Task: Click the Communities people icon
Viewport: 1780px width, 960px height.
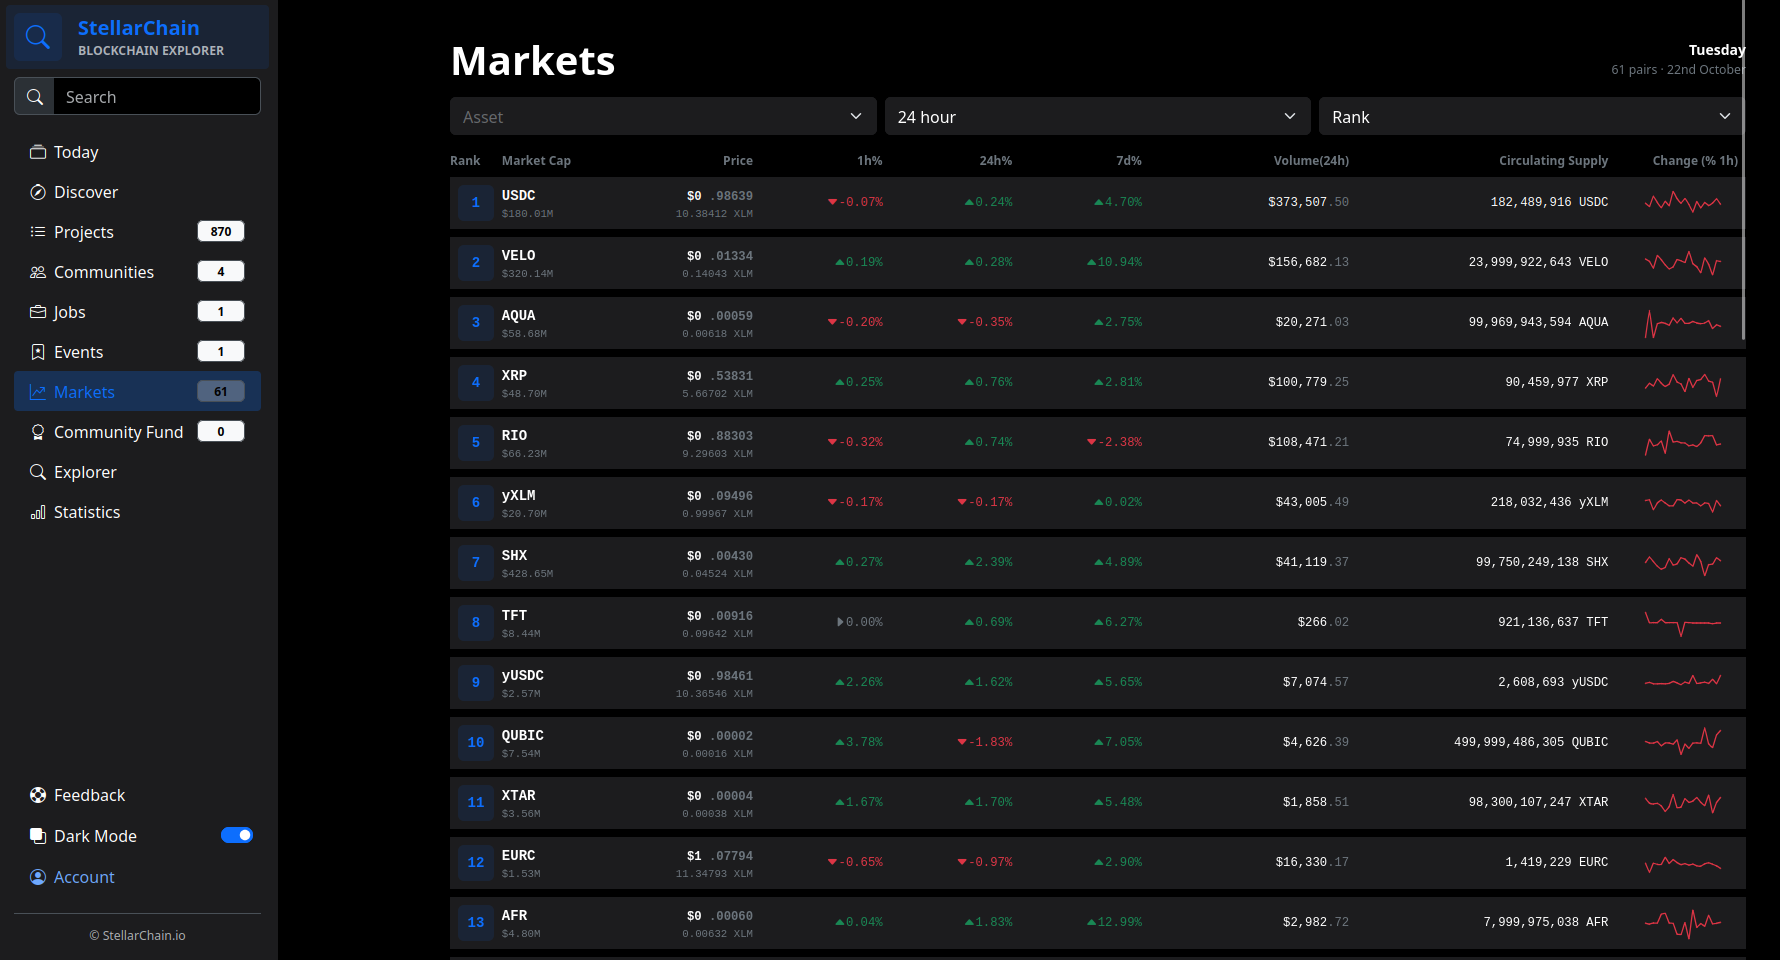Action: tap(38, 272)
